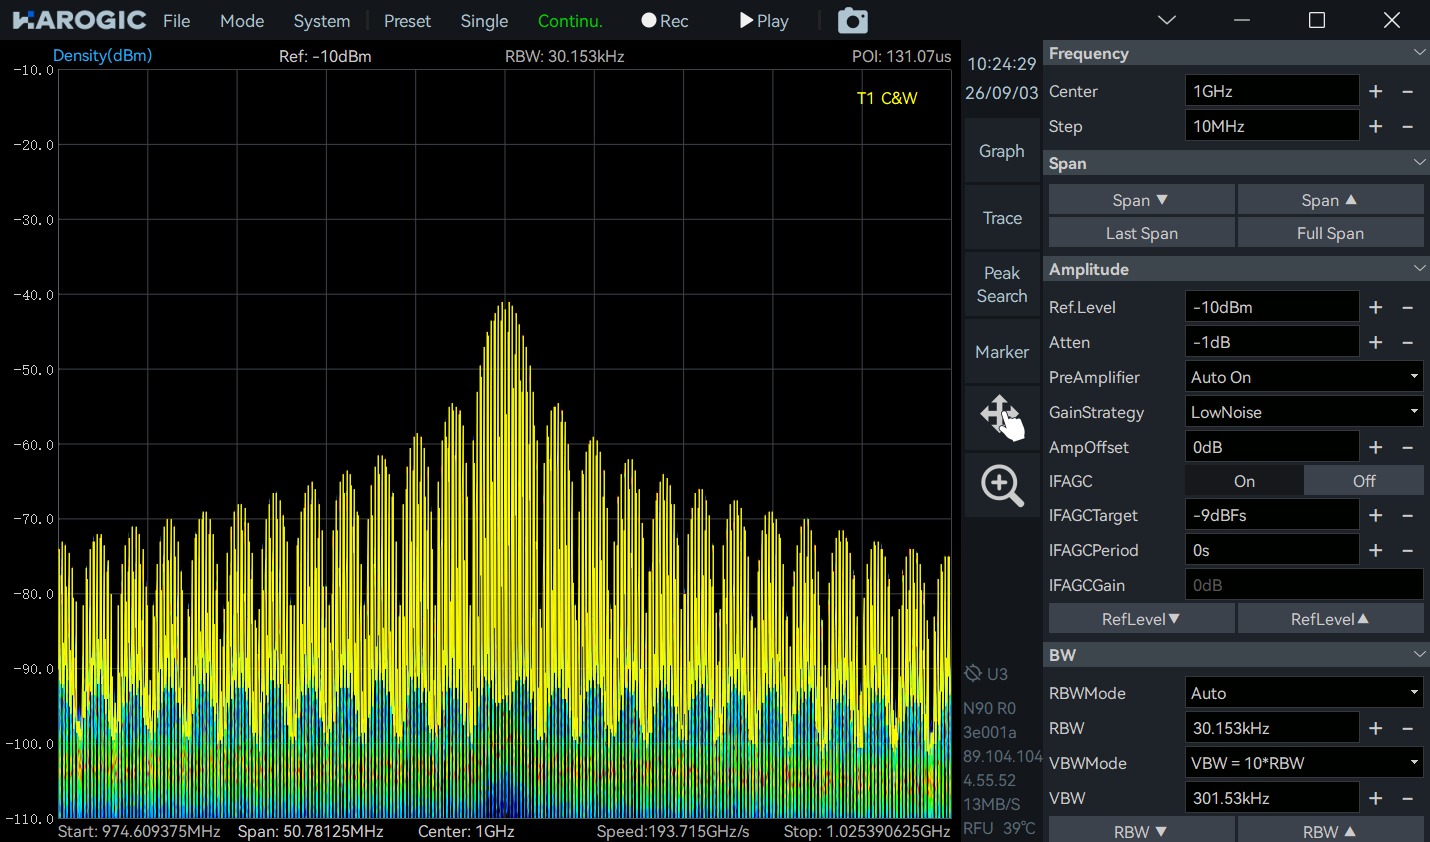The image size is (1430, 842).
Task: Click the Last Span button
Action: (1141, 233)
